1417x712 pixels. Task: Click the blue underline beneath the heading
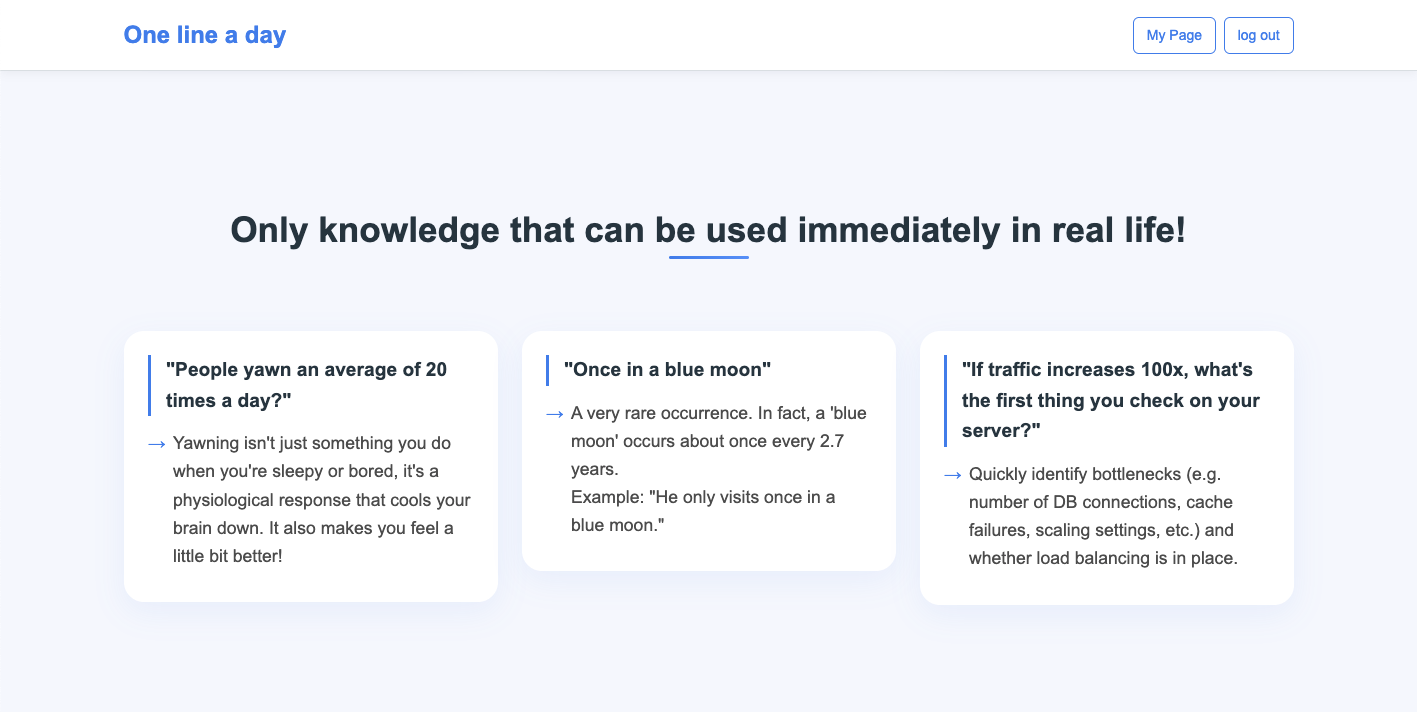point(709,257)
